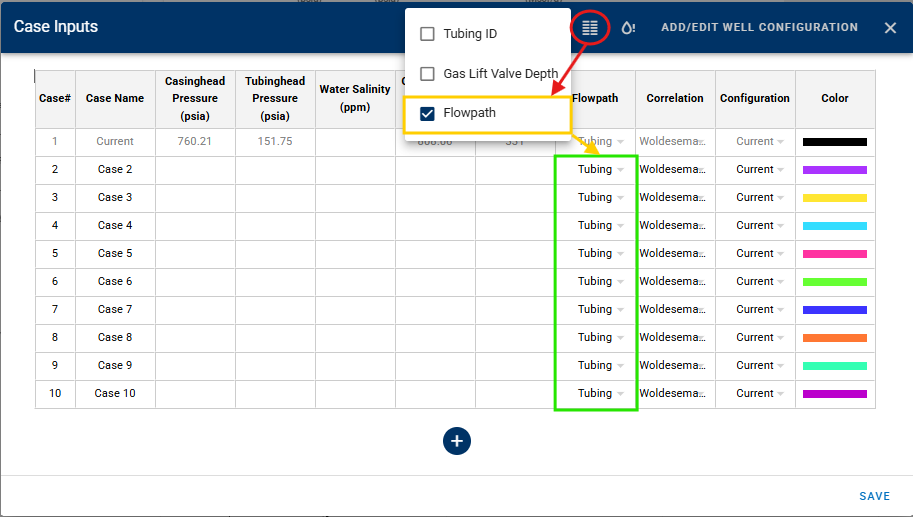Click the Color column header
913x517 pixels.
tap(834, 98)
